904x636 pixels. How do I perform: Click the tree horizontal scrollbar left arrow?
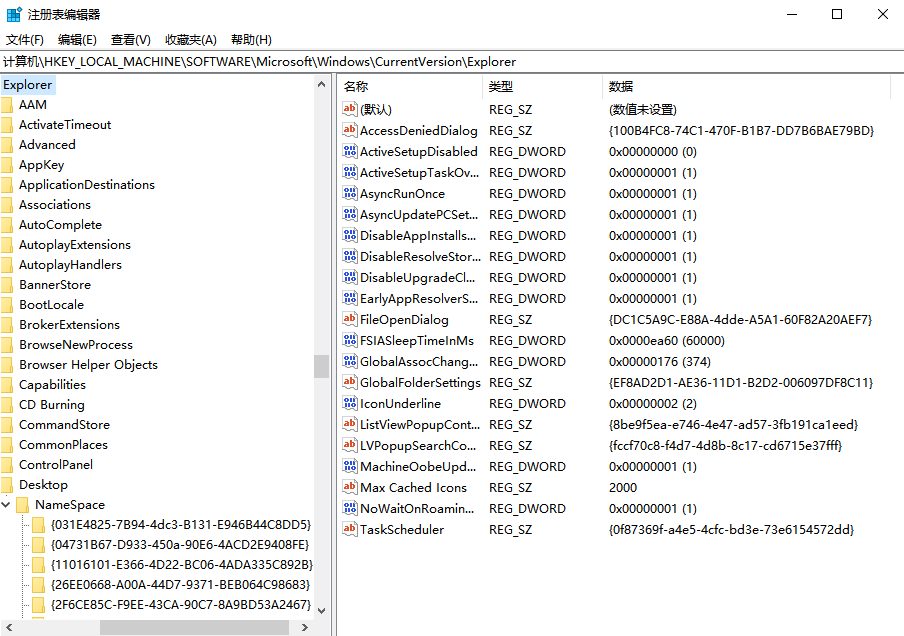(9, 627)
